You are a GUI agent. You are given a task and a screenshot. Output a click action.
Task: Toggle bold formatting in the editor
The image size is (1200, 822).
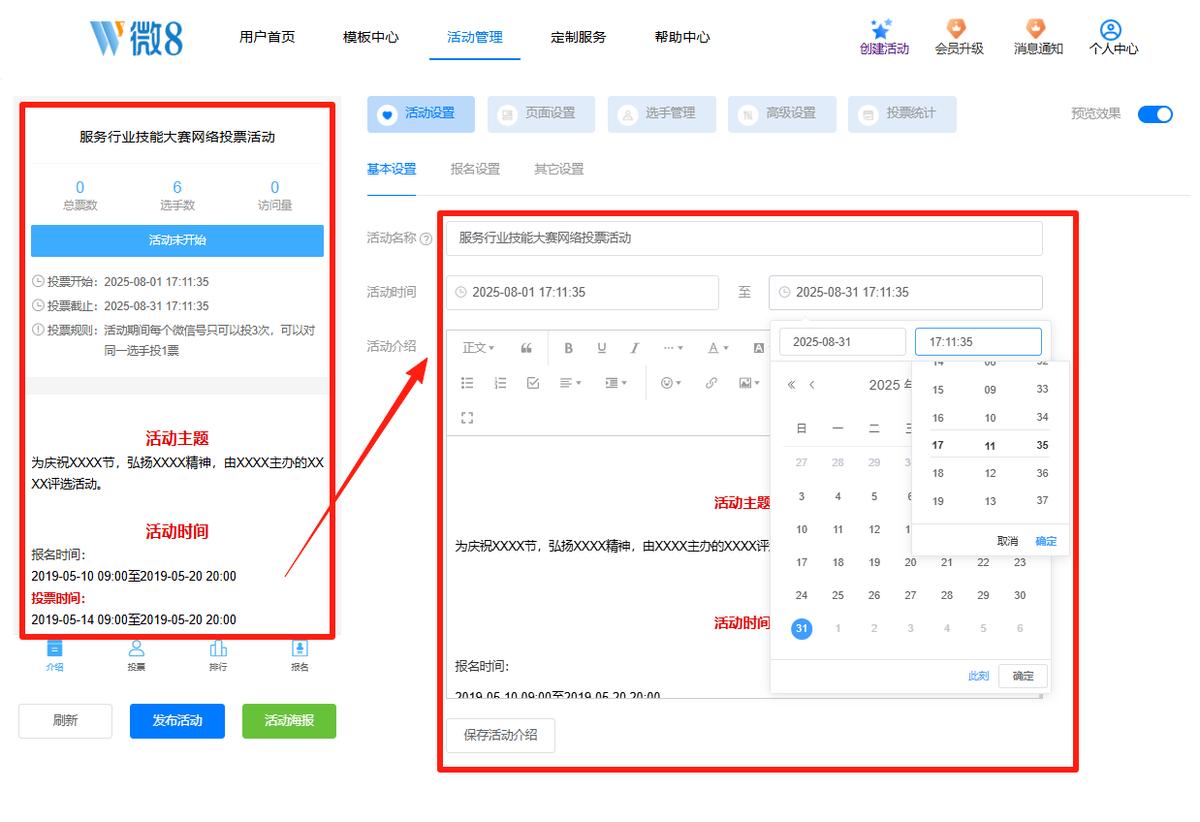pos(569,348)
